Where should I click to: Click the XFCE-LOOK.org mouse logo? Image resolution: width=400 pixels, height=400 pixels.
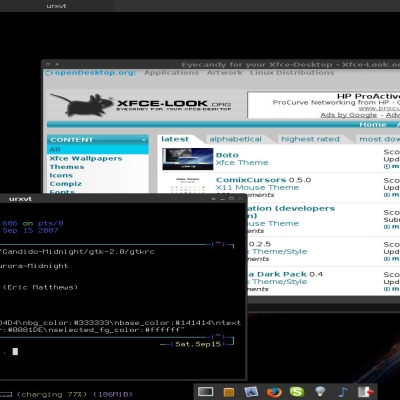(x=141, y=105)
